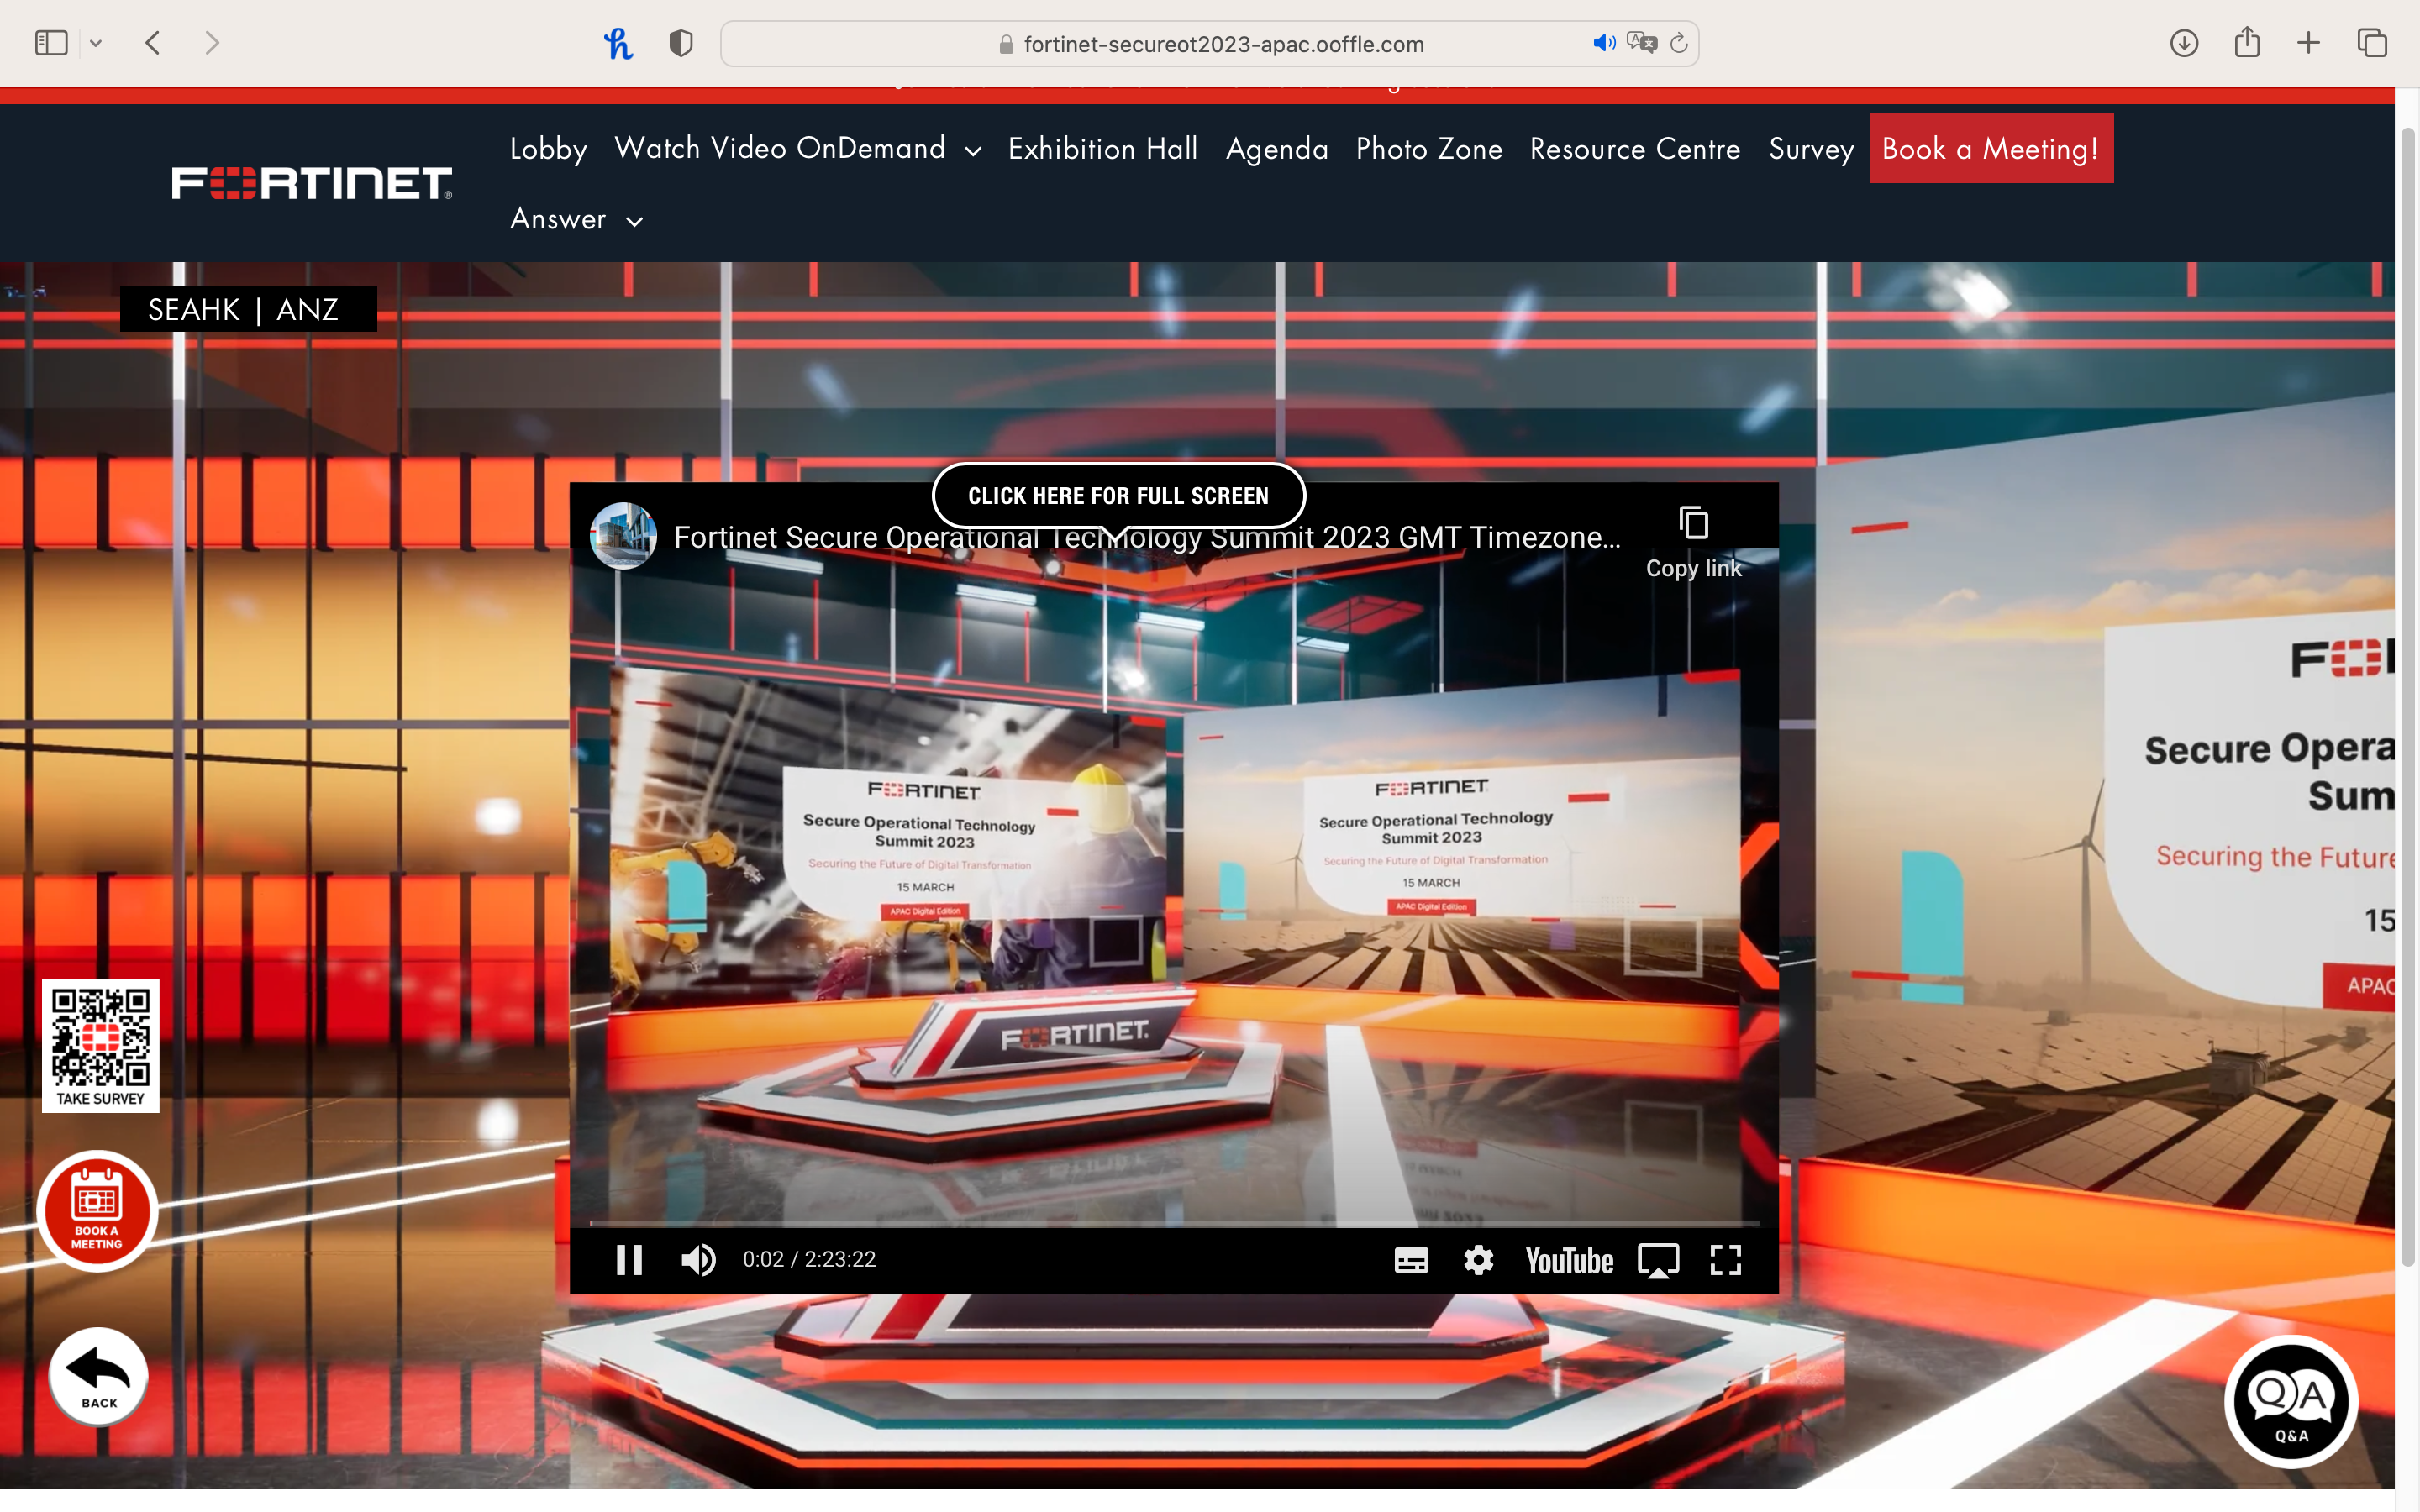Open the translate page icon
2420x1512 pixels.
pos(1642,43)
